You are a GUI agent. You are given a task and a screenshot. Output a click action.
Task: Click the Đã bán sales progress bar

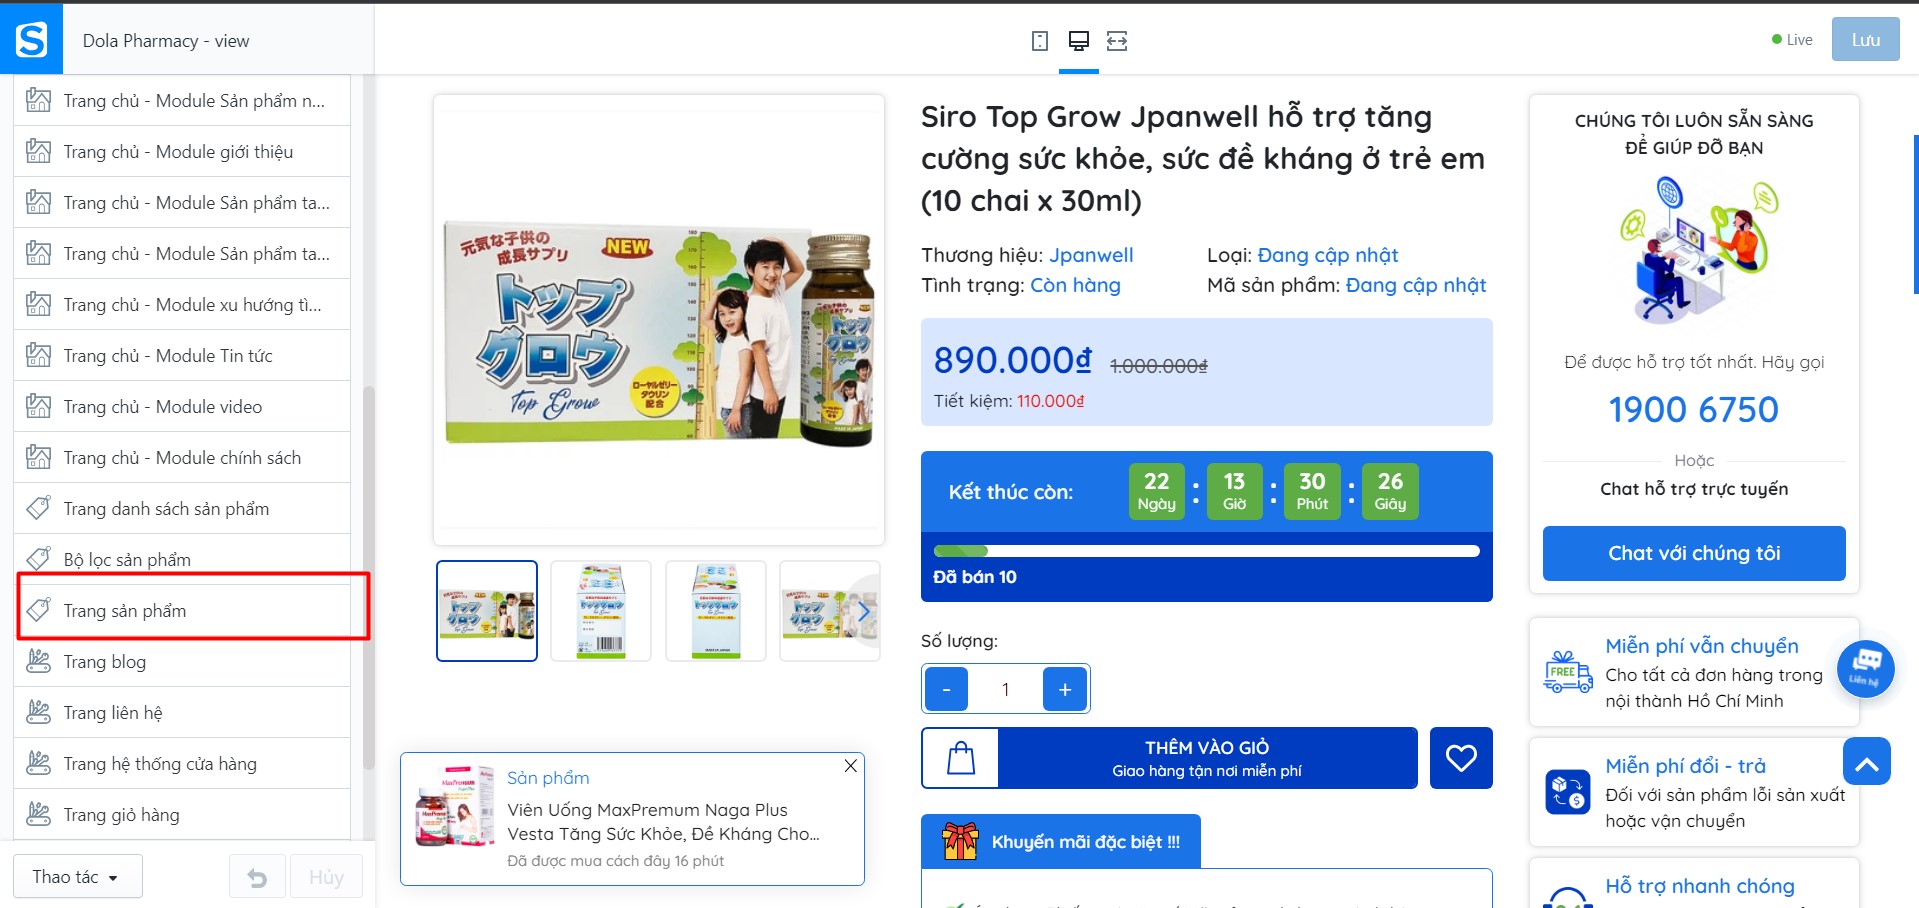click(1206, 551)
